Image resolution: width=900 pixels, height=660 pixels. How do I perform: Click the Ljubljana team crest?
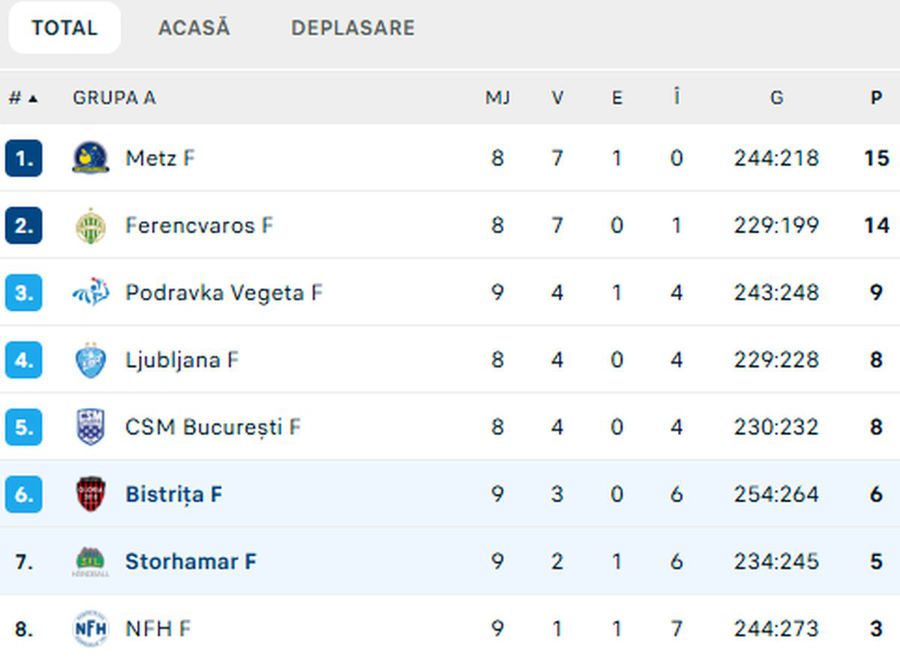pyautogui.click(x=91, y=360)
